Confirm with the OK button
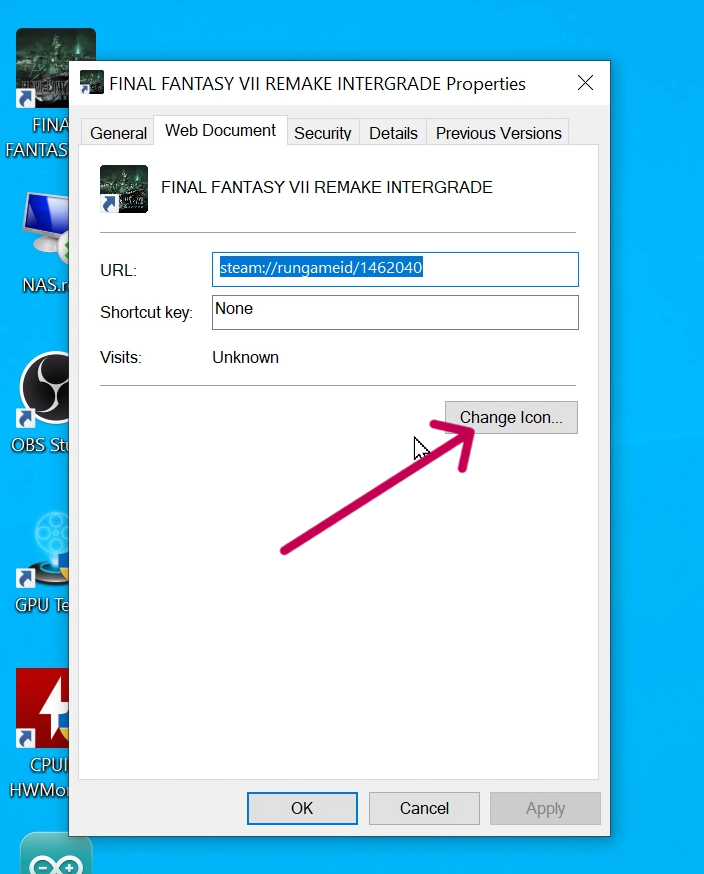Viewport: 704px width, 874px height. point(302,808)
